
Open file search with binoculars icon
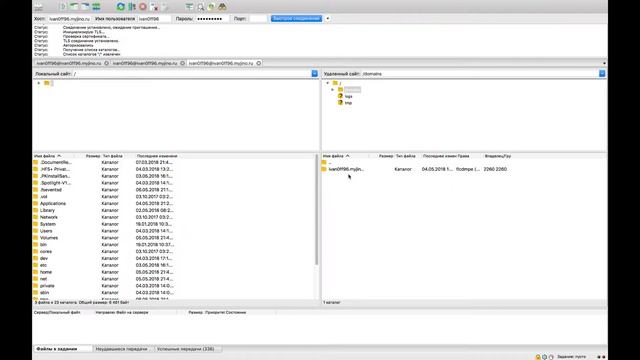point(222,7)
